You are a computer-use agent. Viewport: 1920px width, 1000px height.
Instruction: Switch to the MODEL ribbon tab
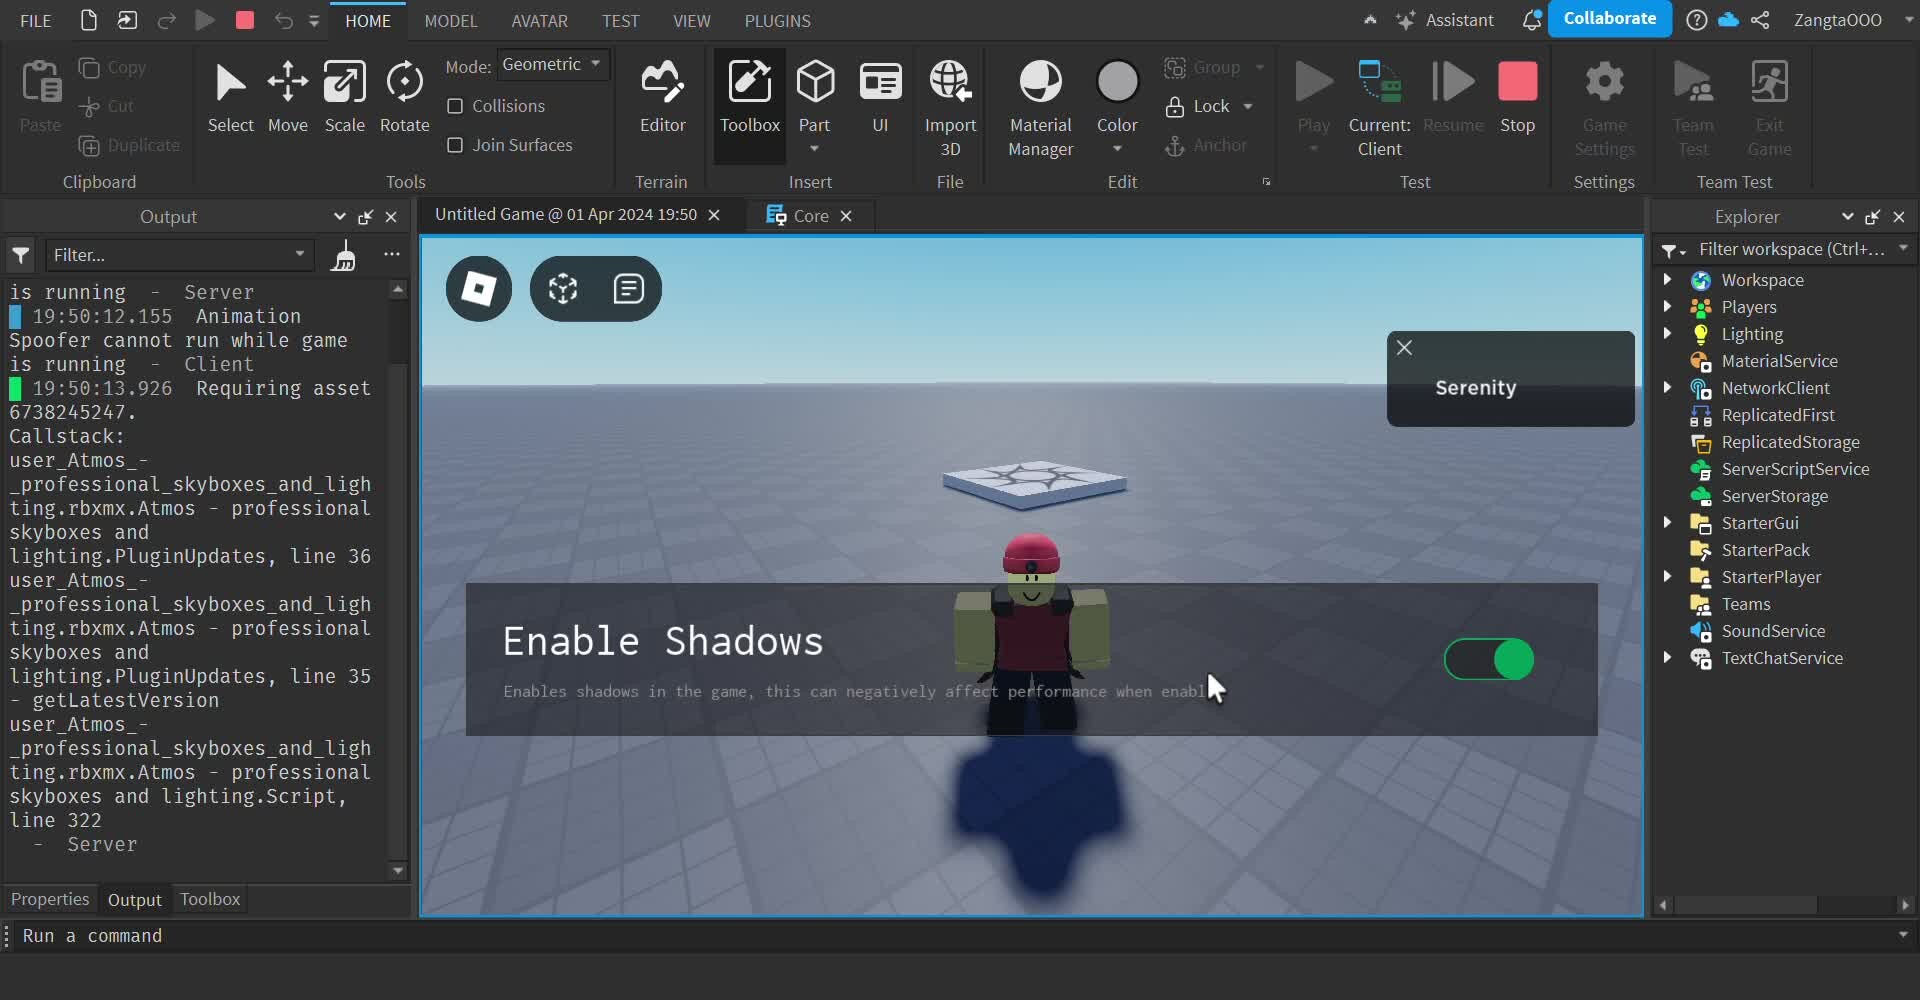tap(451, 20)
